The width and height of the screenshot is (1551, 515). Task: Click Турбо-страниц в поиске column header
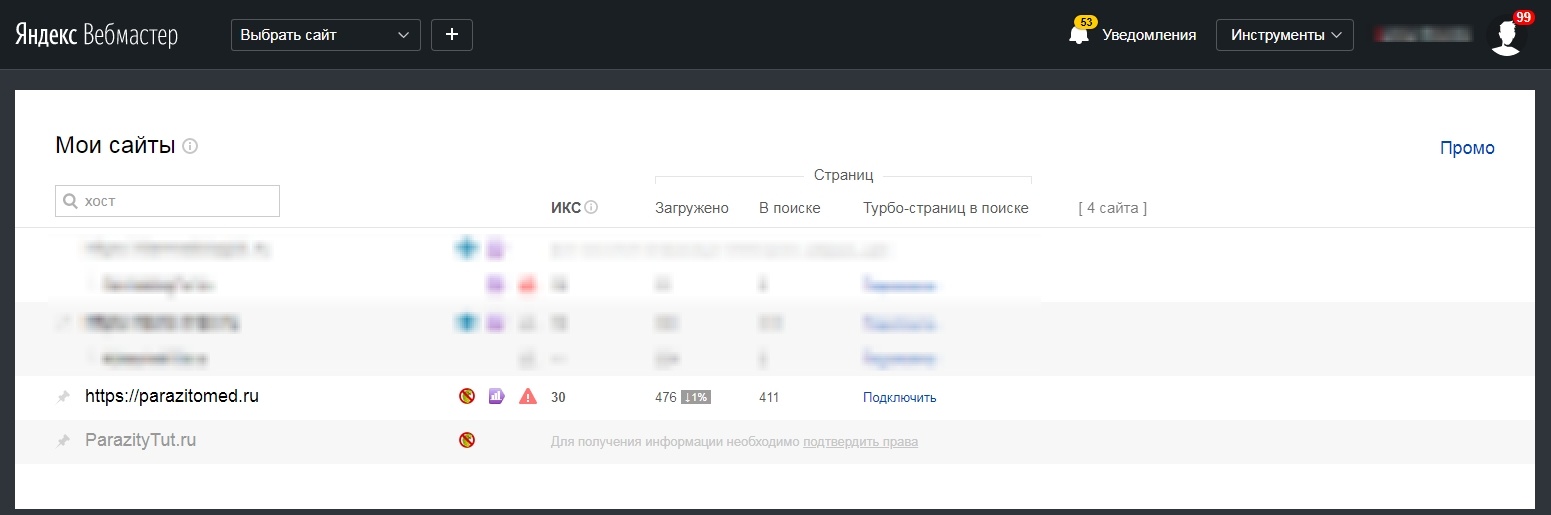pos(946,208)
